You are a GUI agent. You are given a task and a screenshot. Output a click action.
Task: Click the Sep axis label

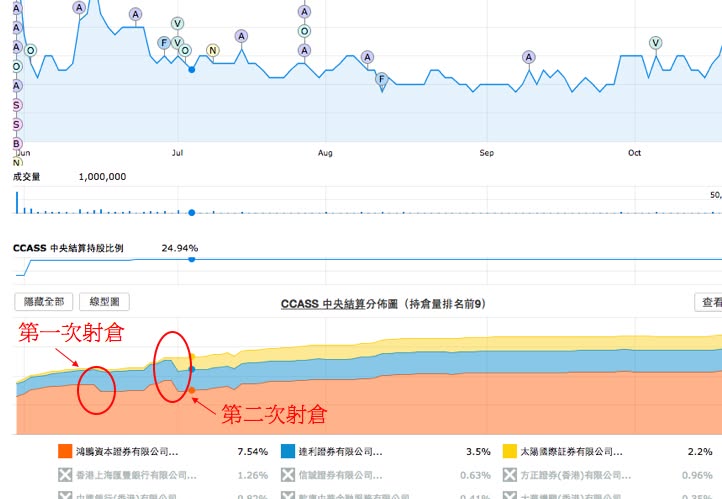(x=487, y=153)
